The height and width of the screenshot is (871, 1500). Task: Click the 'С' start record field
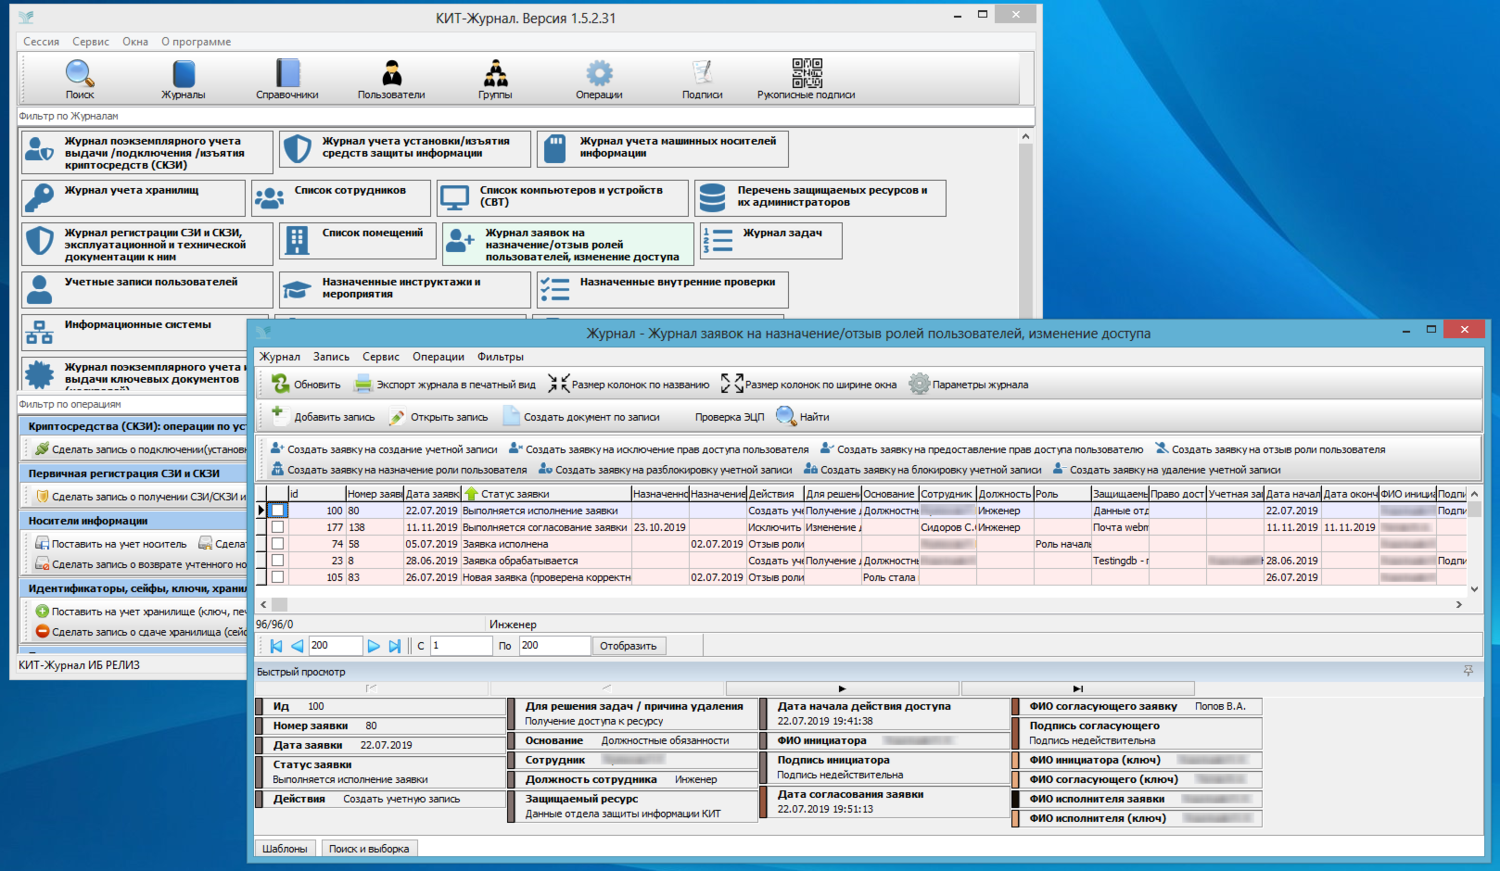[x=460, y=646]
